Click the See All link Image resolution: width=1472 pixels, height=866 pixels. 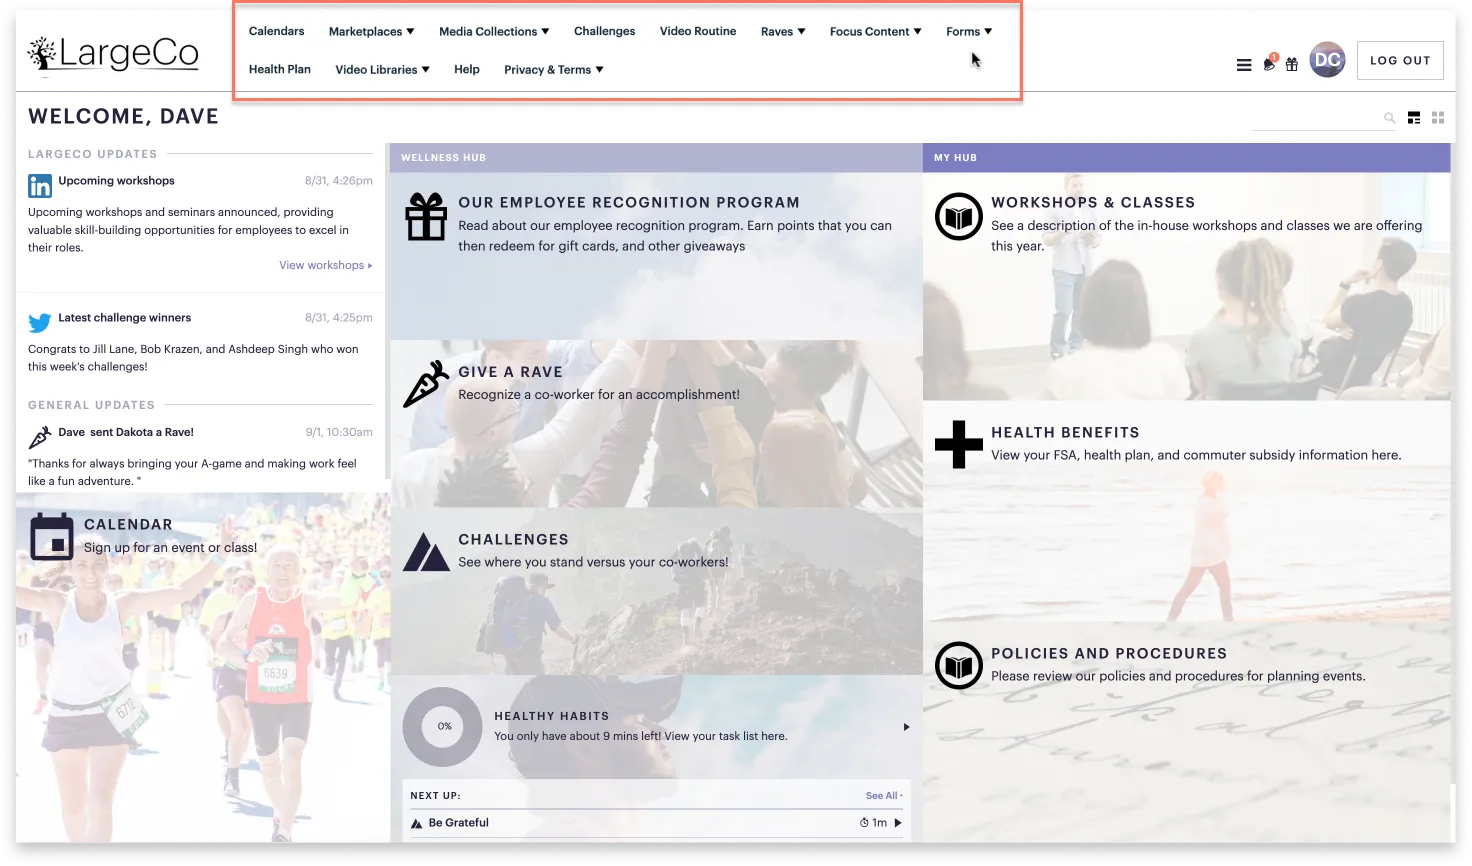pyautogui.click(x=884, y=796)
